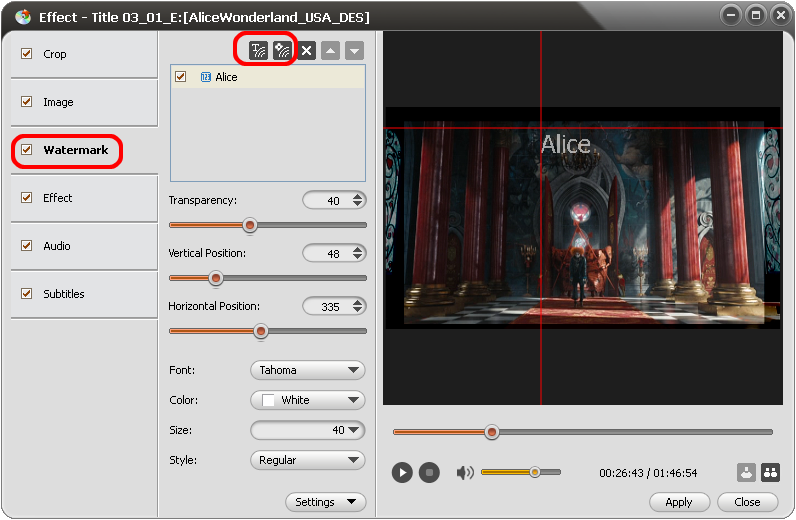
Task: Click the app logo icon in the title bar
Action: tap(23, 17)
